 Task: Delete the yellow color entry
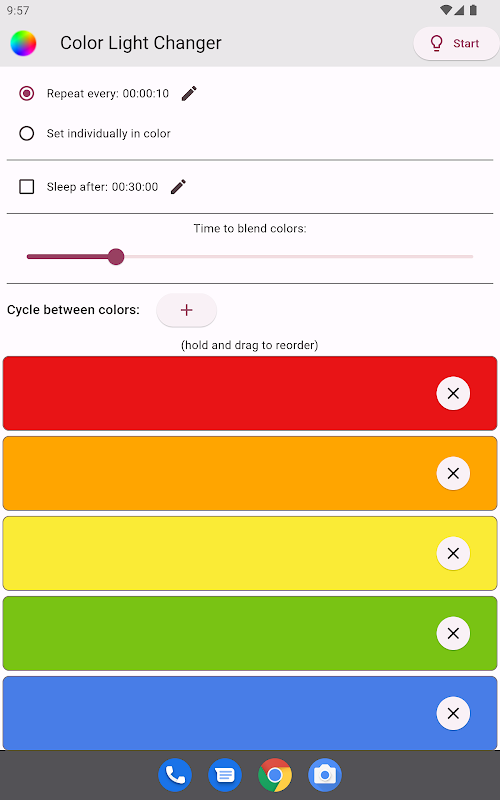pyautogui.click(x=453, y=554)
